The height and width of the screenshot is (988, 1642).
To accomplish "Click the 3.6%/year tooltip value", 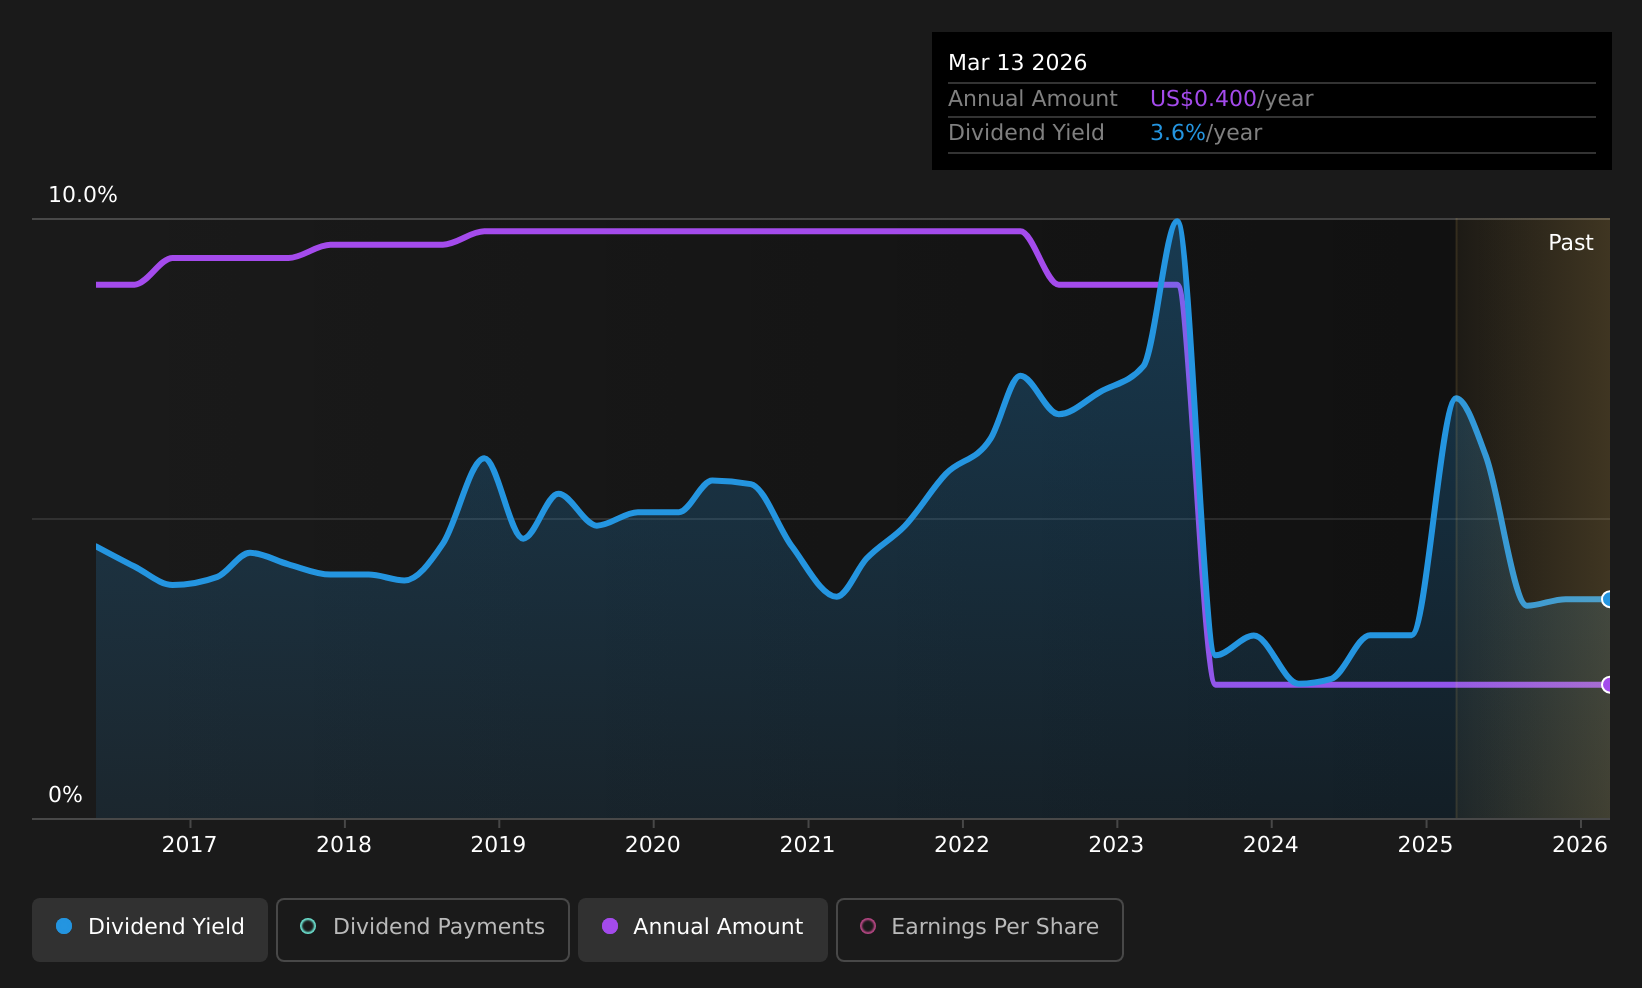I will tap(1206, 133).
